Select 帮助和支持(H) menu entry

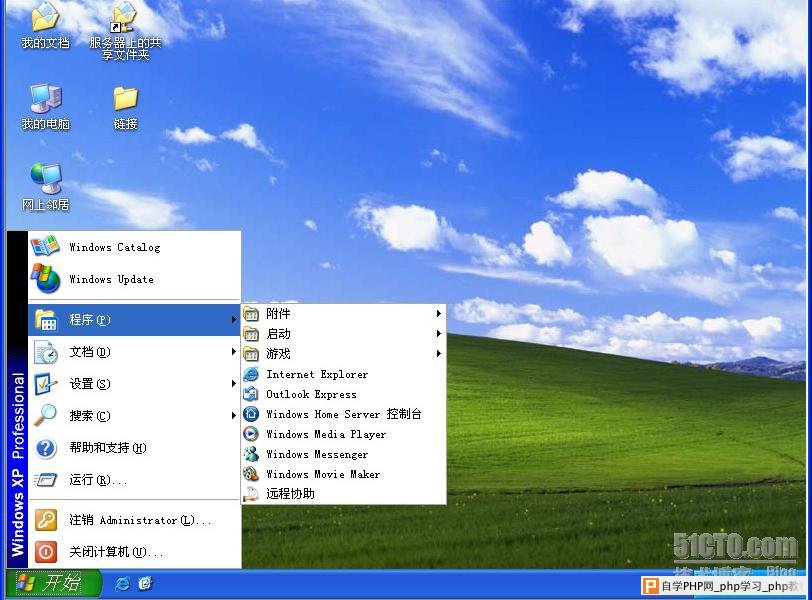pos(135,448)
